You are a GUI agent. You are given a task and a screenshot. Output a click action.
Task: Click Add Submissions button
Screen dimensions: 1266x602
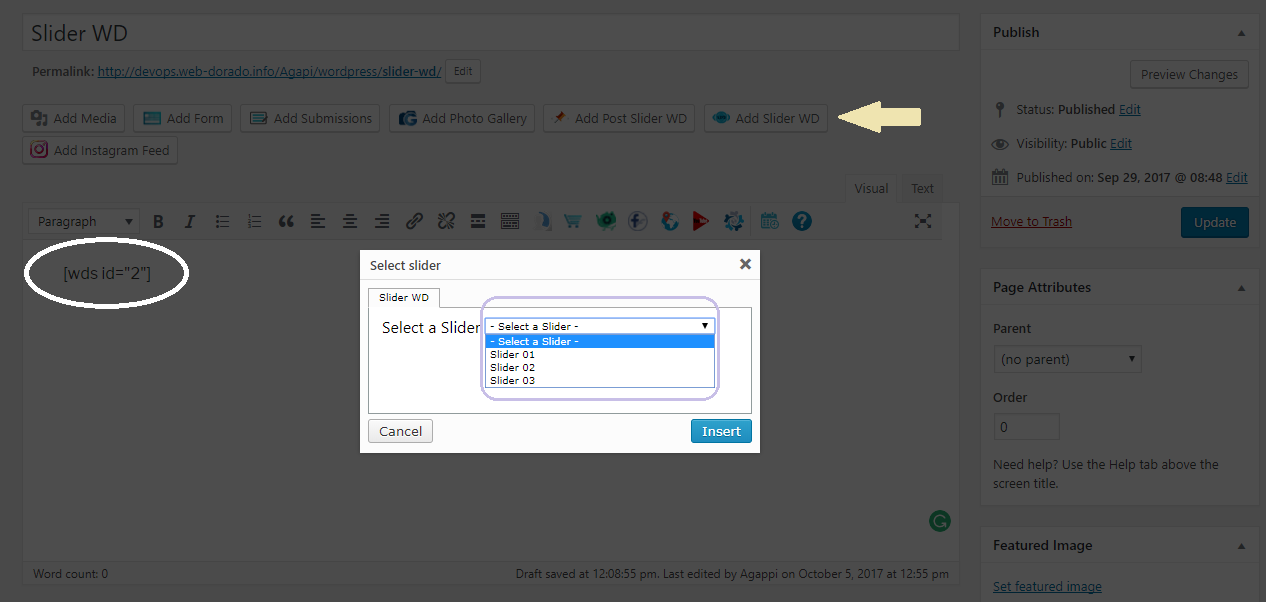(x=310, y=118)
